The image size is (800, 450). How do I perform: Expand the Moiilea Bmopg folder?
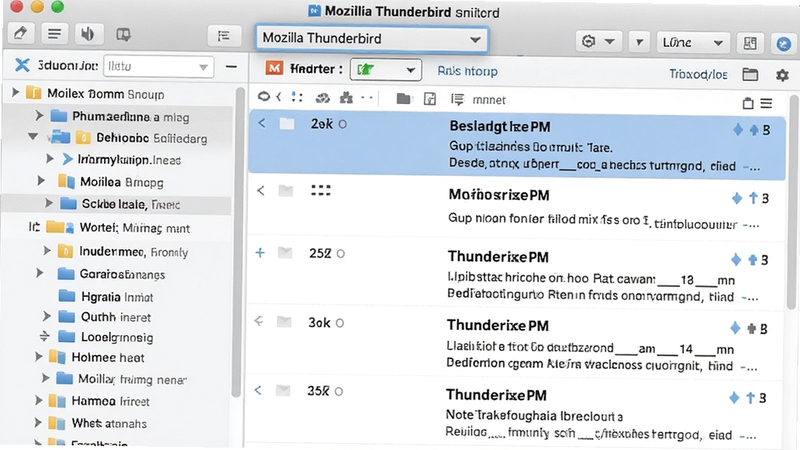41,181
